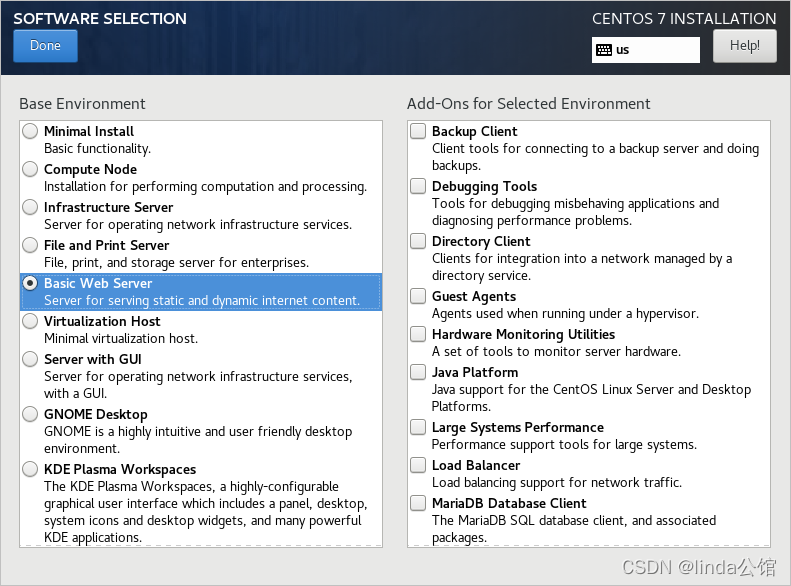Click 'Agents used when running under a hypervisor.'

coord(566,314)
